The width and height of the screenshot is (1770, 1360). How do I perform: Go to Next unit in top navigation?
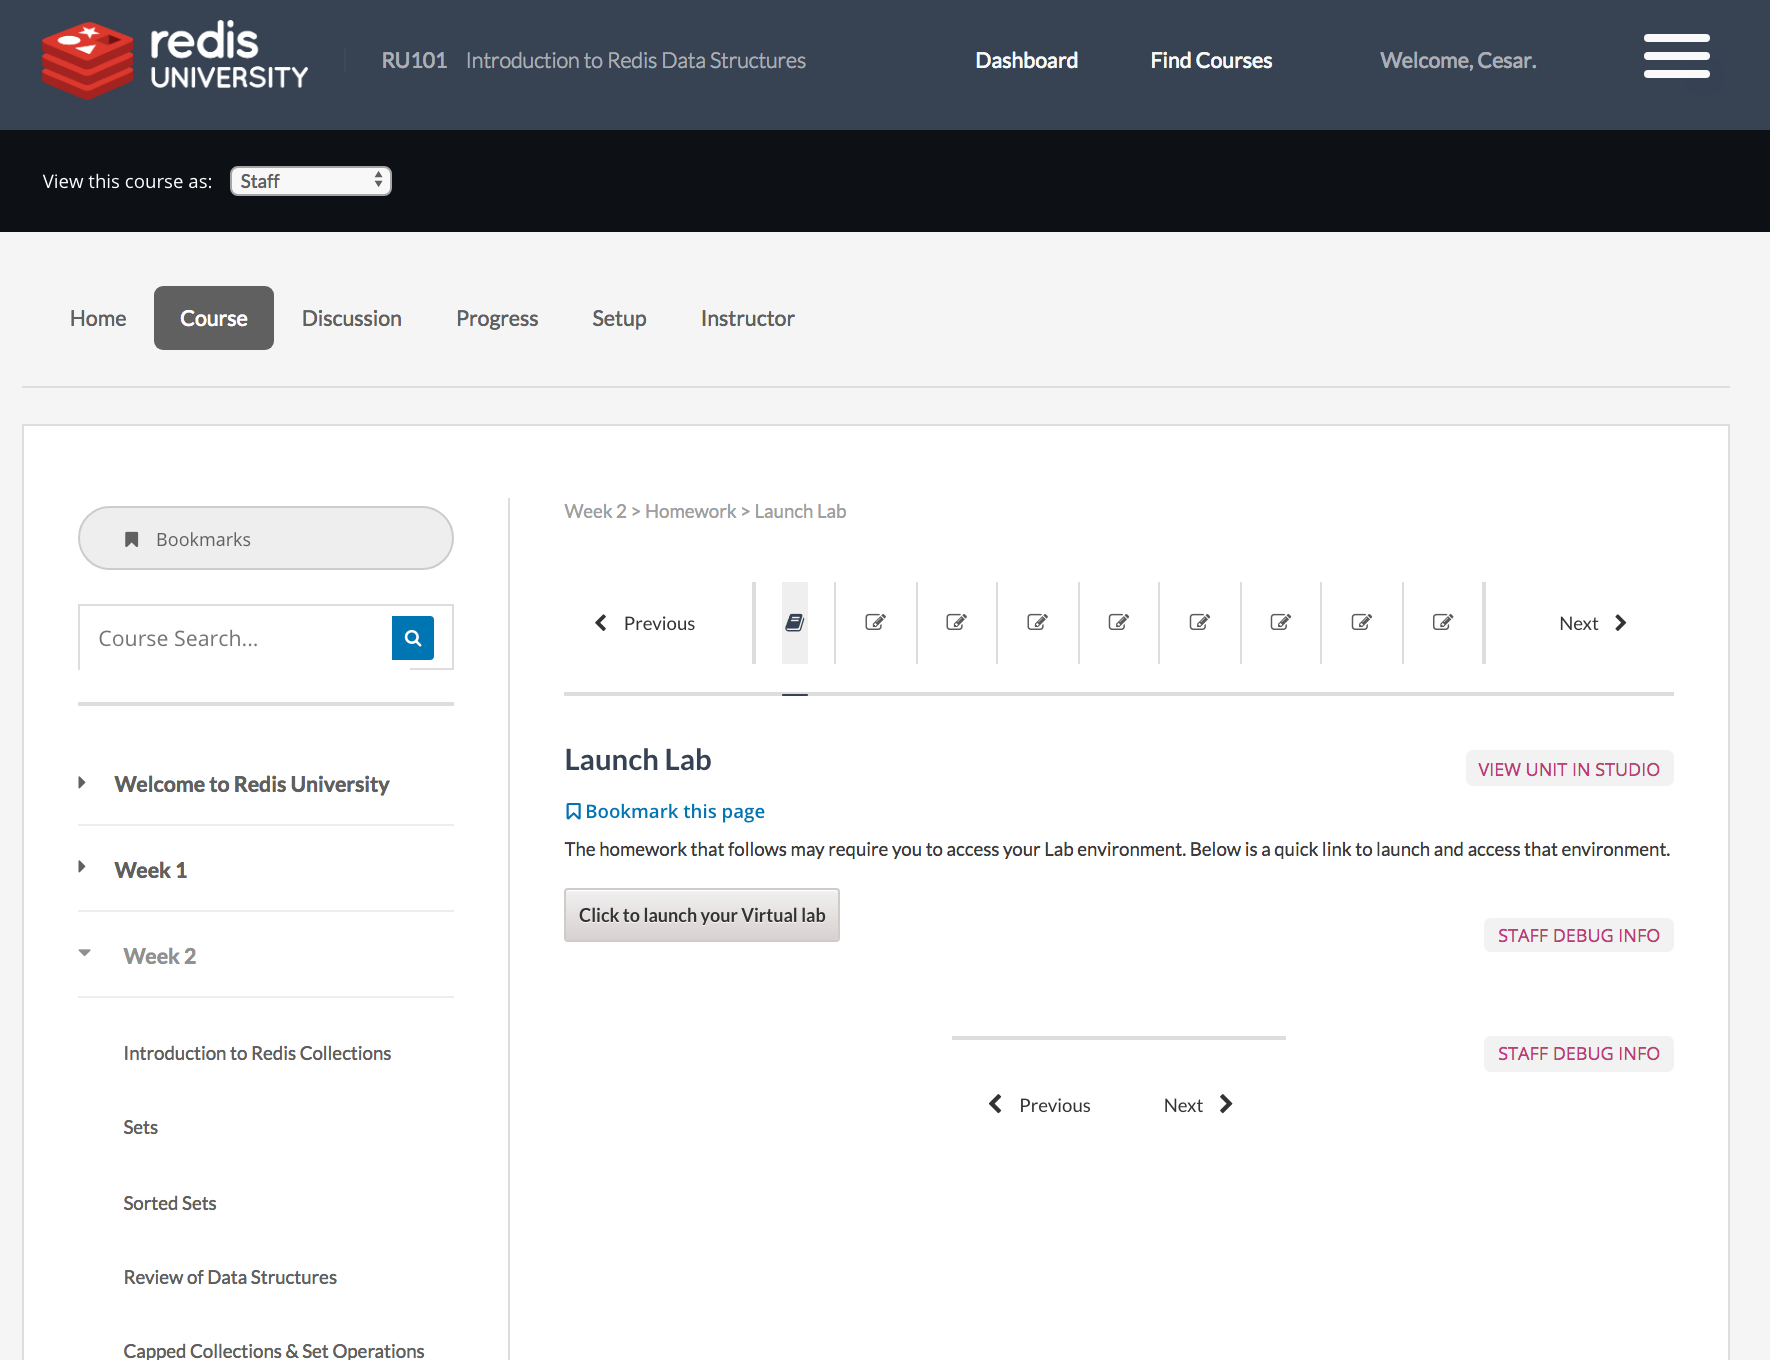click(x=1592, y=623)
